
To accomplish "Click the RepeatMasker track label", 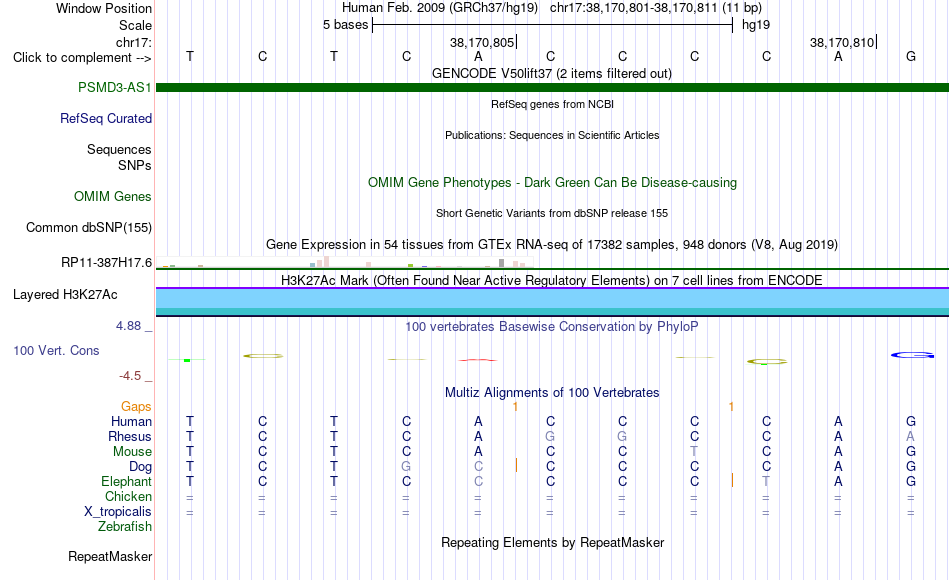I will point(110,556).
